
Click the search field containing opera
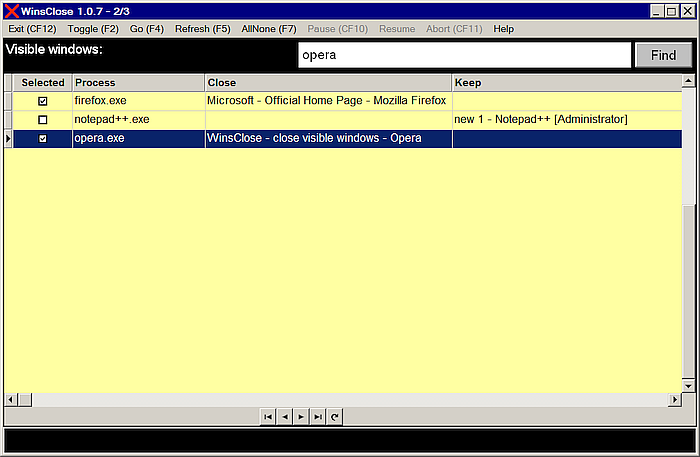(464, 56)
